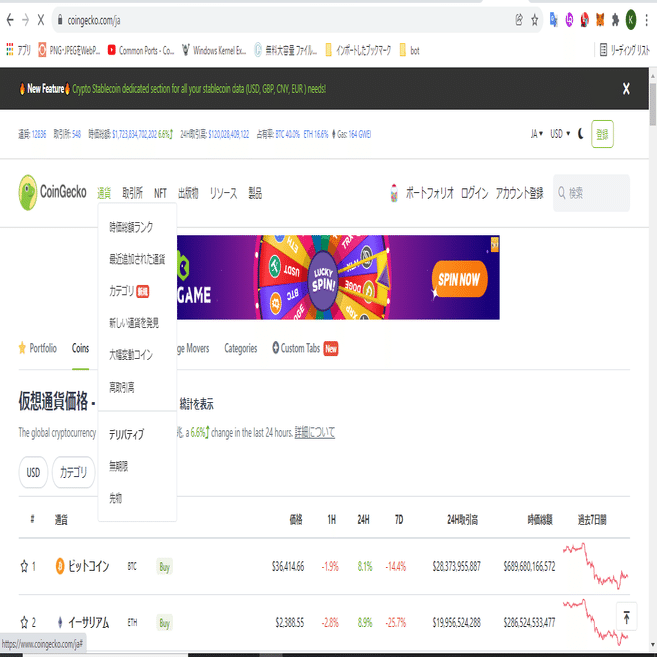Select 最近追加された通貨 menu entry
657x657 pixels.
[137, 259]
